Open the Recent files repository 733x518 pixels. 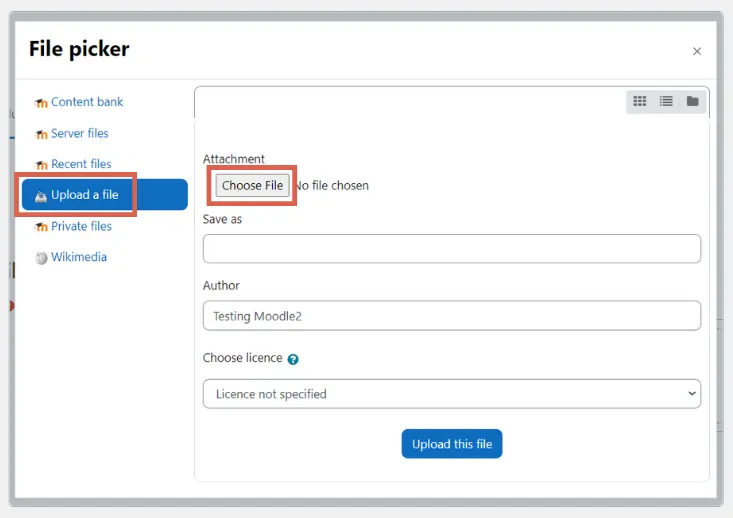pos(81,164)
